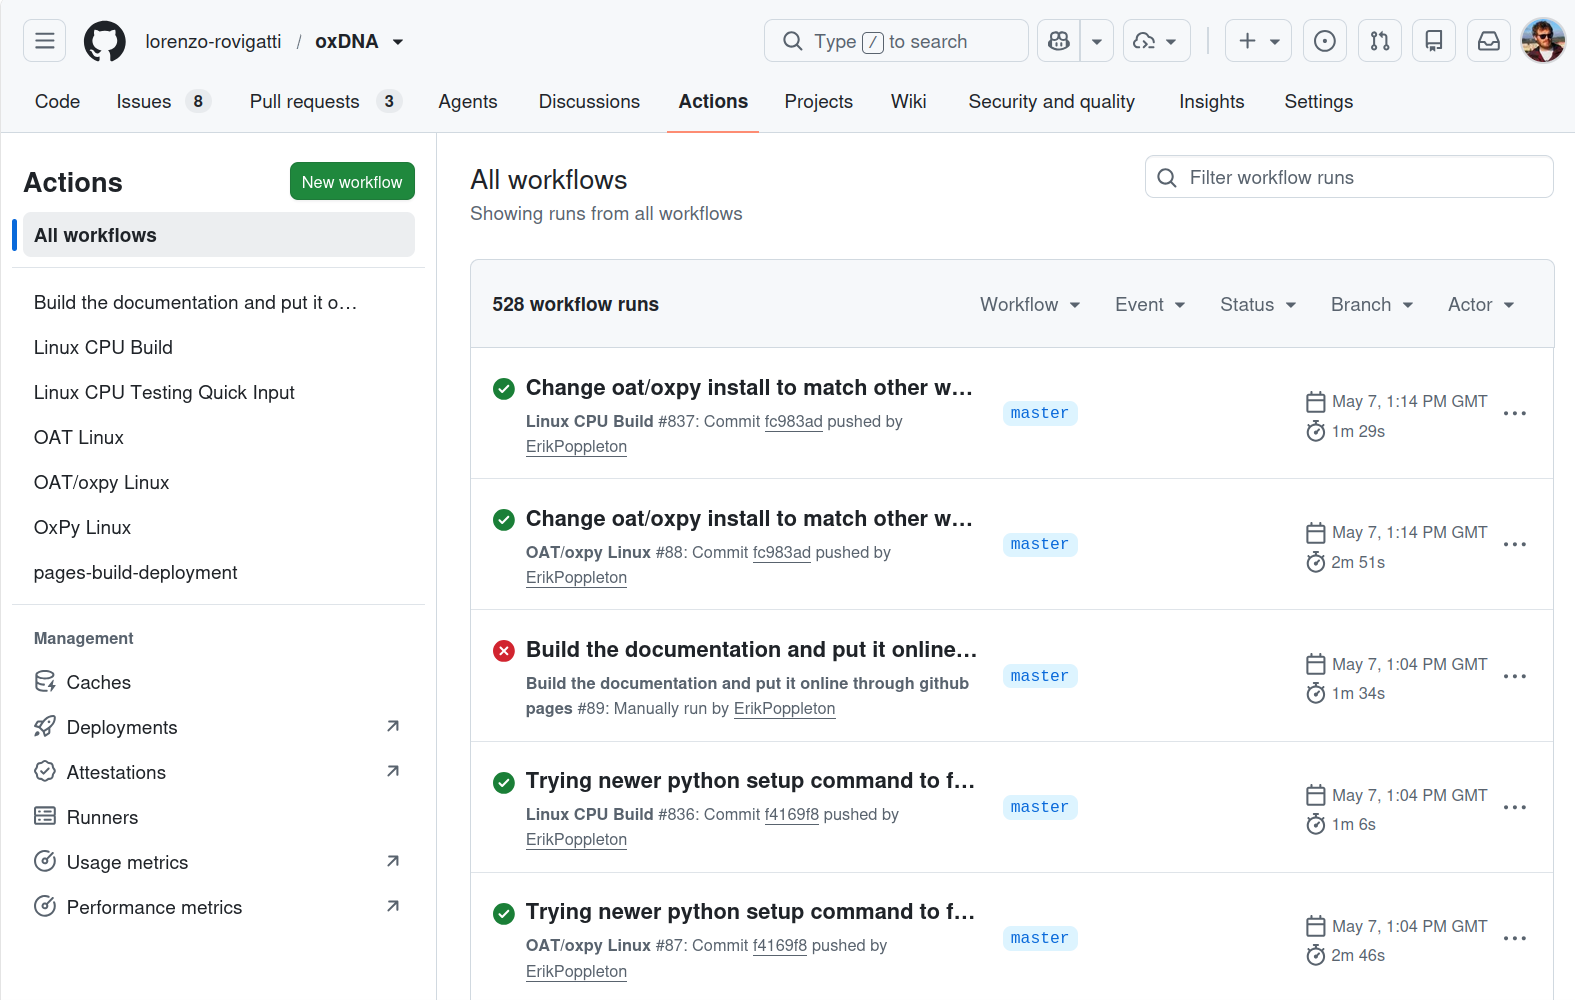Open OAT/oxpy Linux #87 run title
The image size is (1575, 1000).
pos(750,911)
